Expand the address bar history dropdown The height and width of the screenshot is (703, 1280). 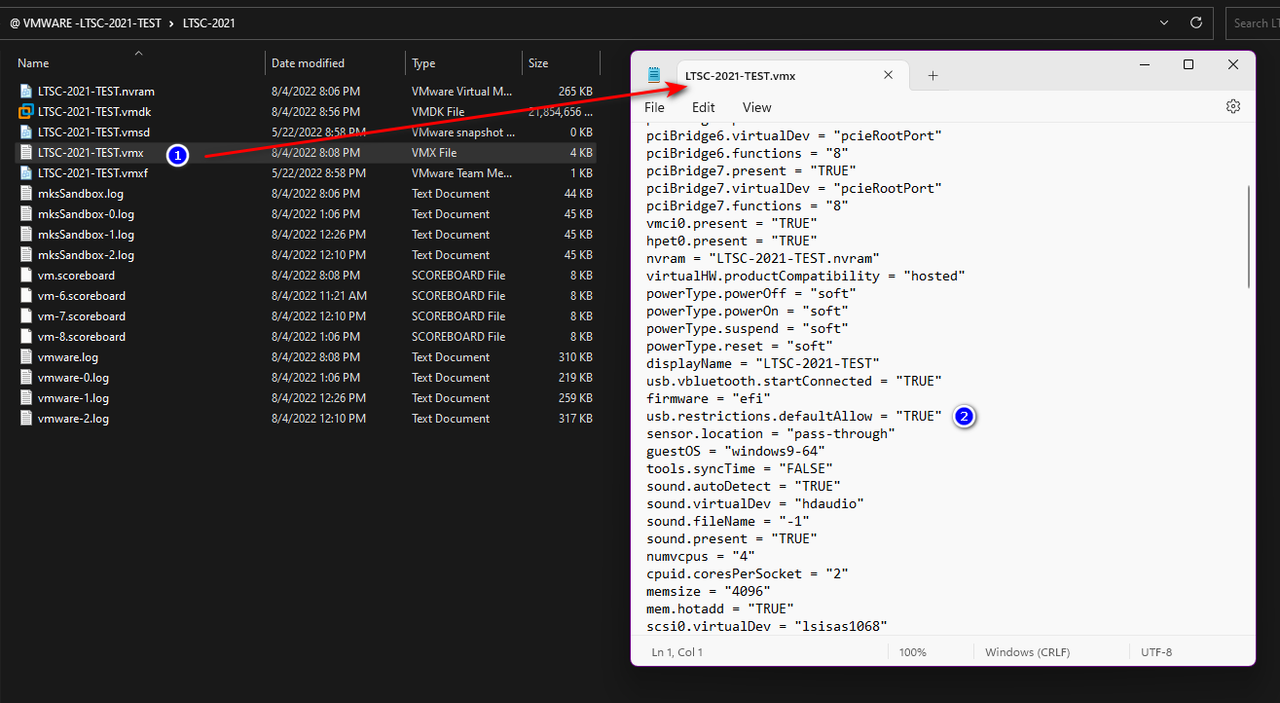(x=1163, y=22)
